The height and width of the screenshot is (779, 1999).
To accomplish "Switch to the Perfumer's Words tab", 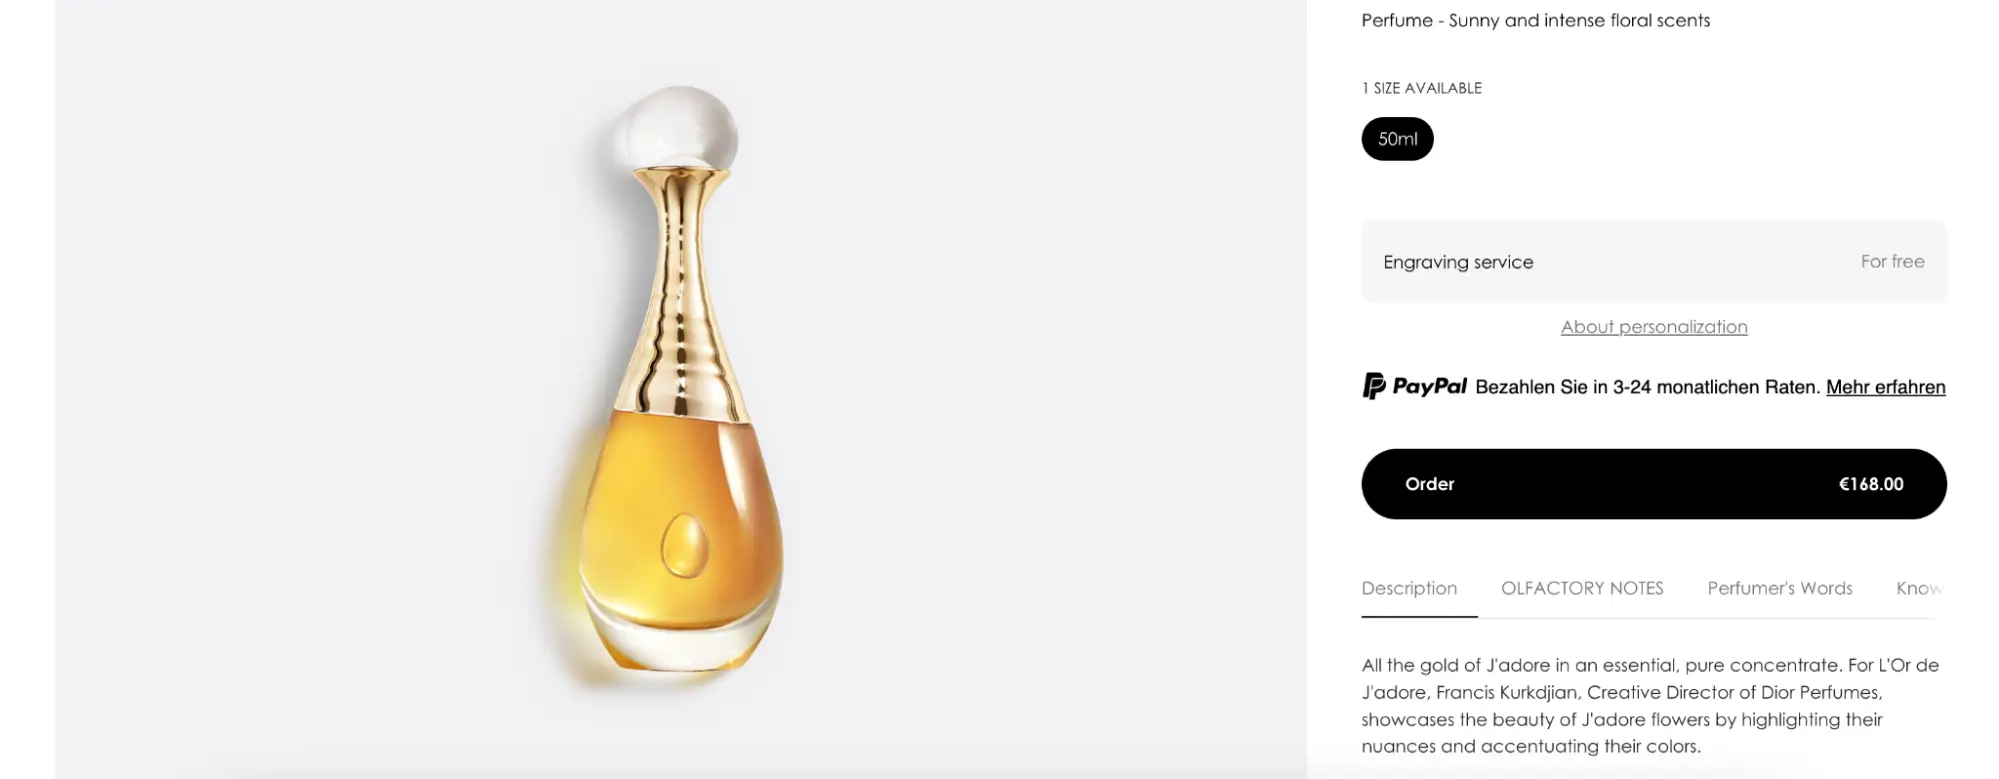I will [x=1779, y=588].
